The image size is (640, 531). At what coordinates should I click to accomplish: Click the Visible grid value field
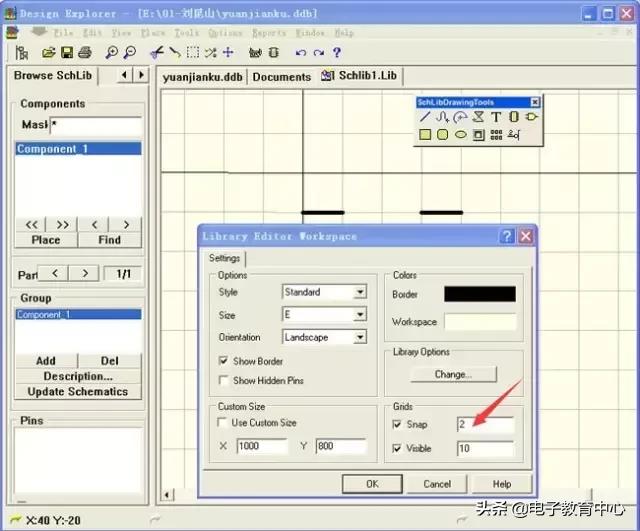485,449
